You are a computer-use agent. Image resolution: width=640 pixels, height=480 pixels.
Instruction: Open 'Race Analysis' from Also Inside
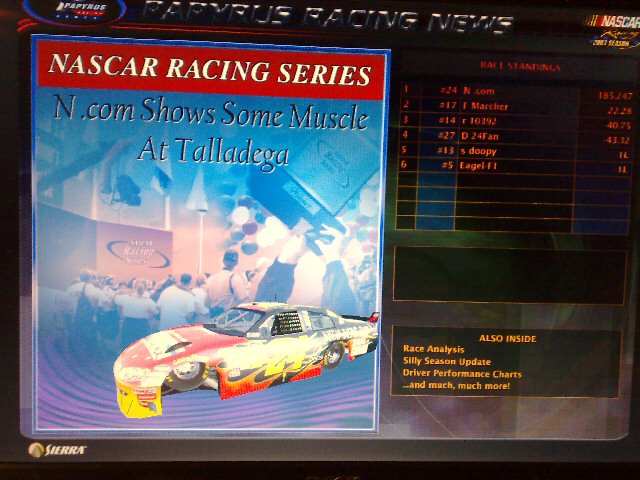tap(433, 349)
